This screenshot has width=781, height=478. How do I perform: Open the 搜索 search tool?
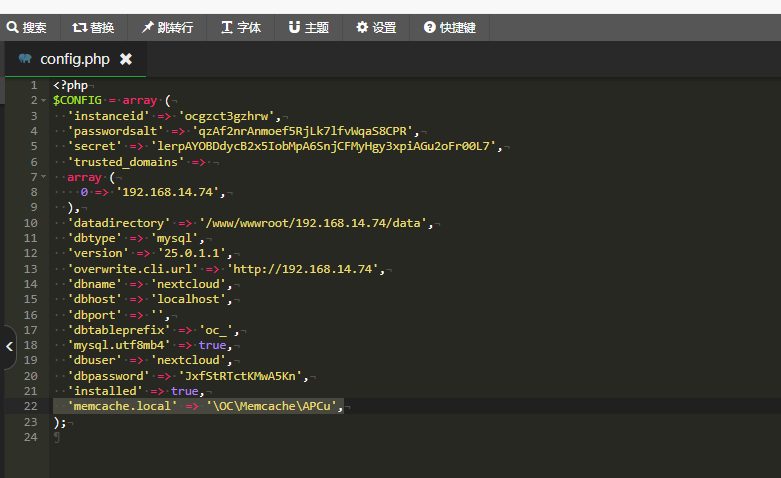click(27, 28)
